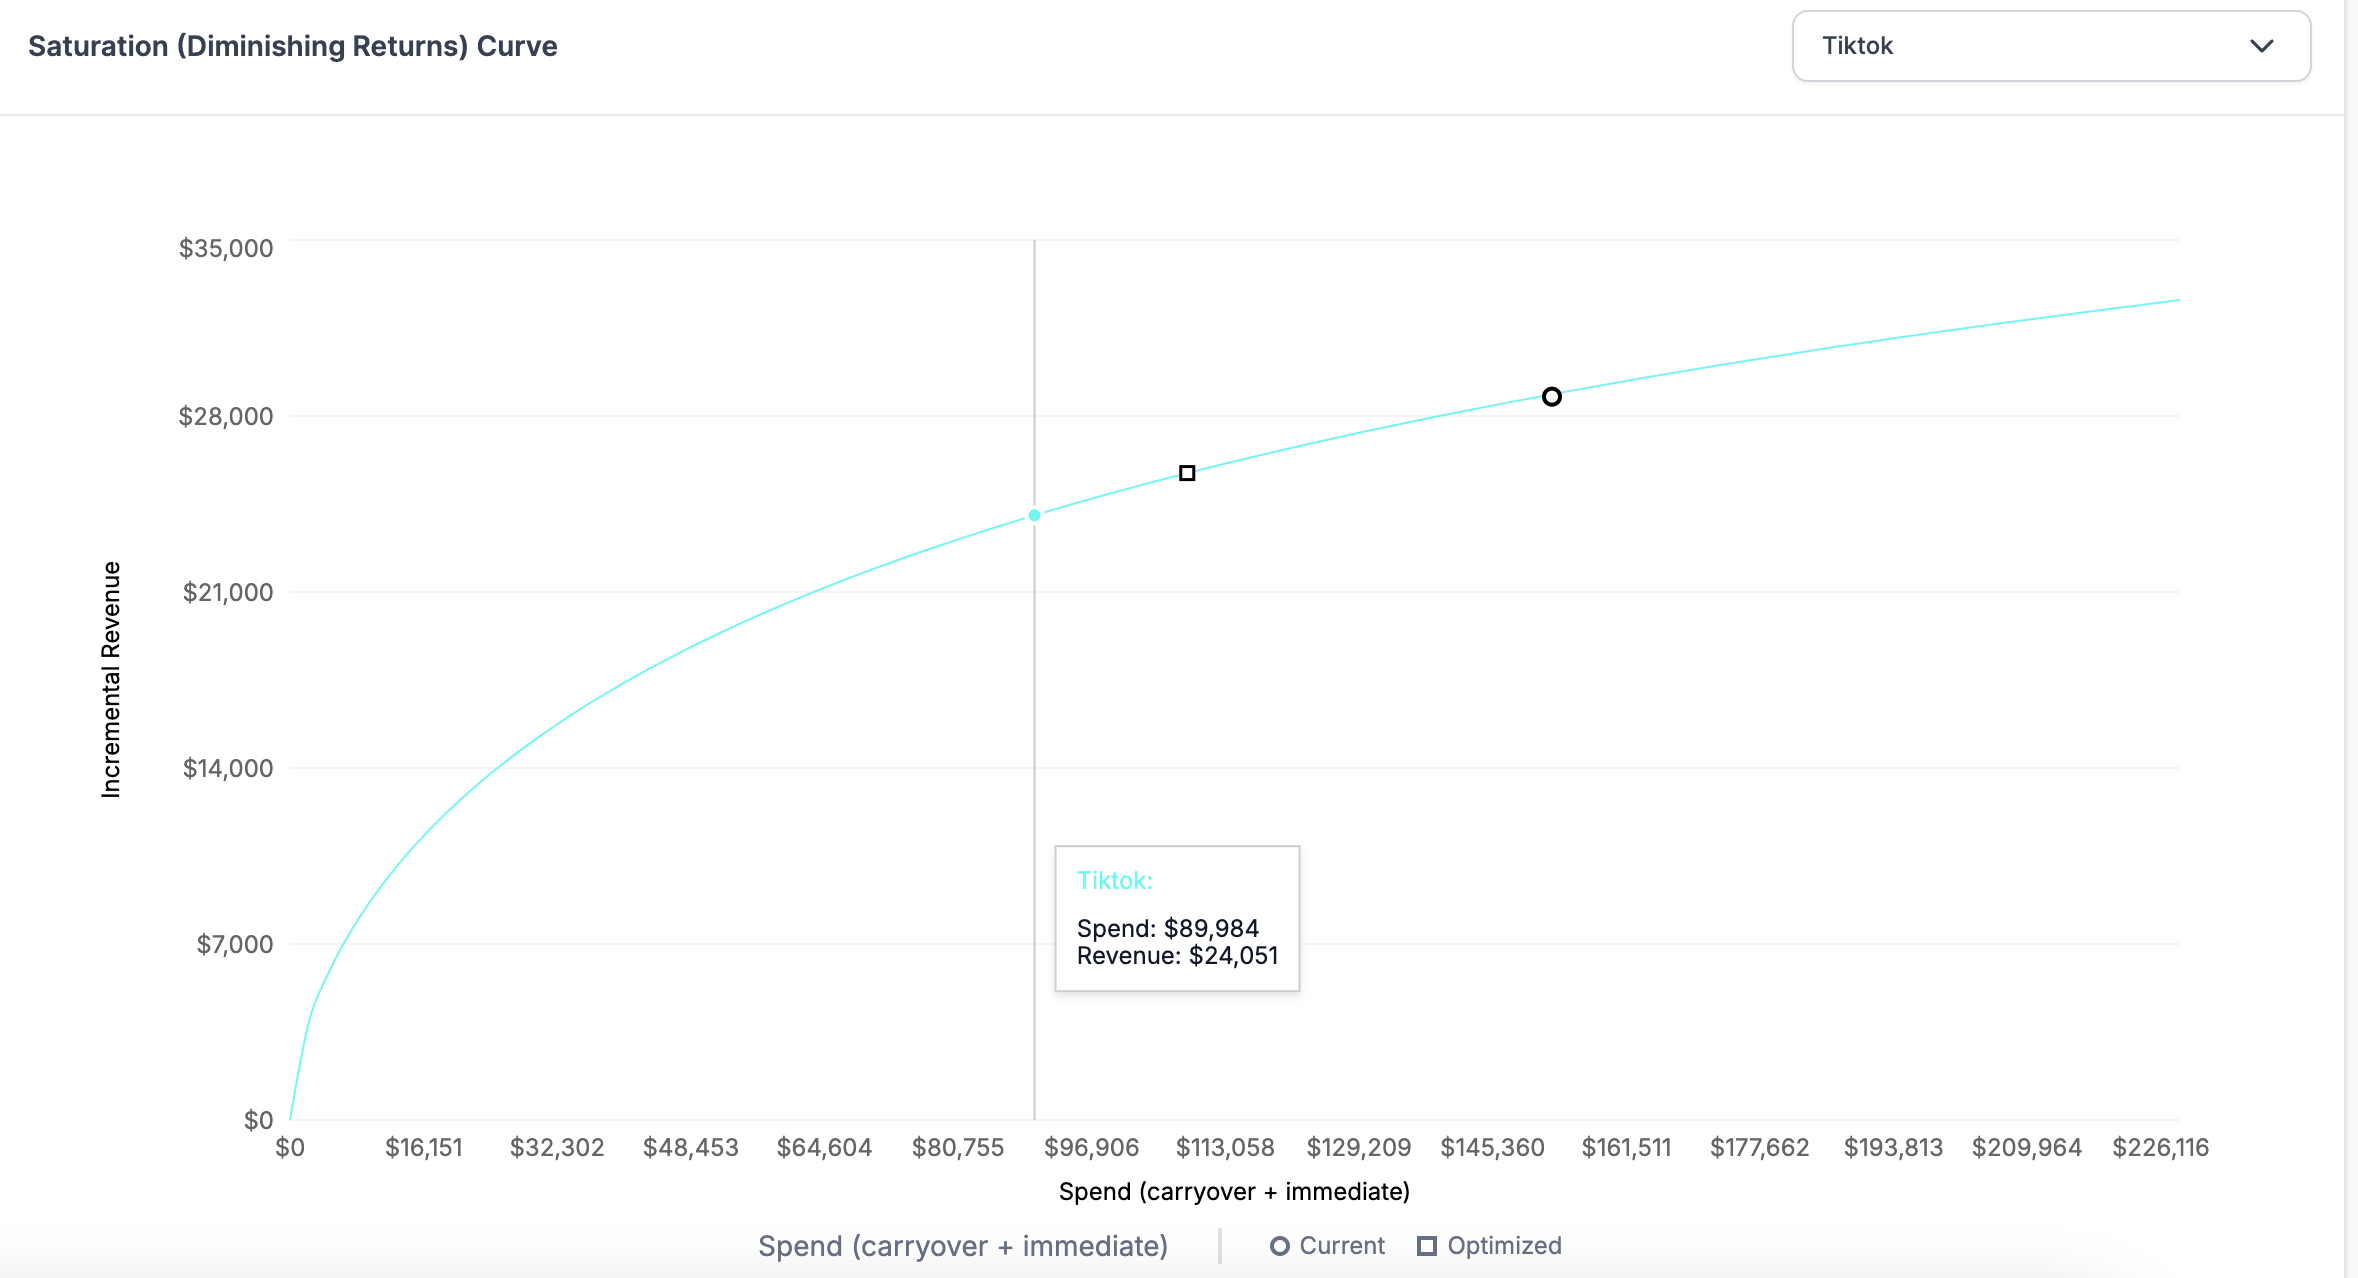Click the Incremental Revenue axis title
This screenshot has height=1278, width=2358.
pos(111,679)
